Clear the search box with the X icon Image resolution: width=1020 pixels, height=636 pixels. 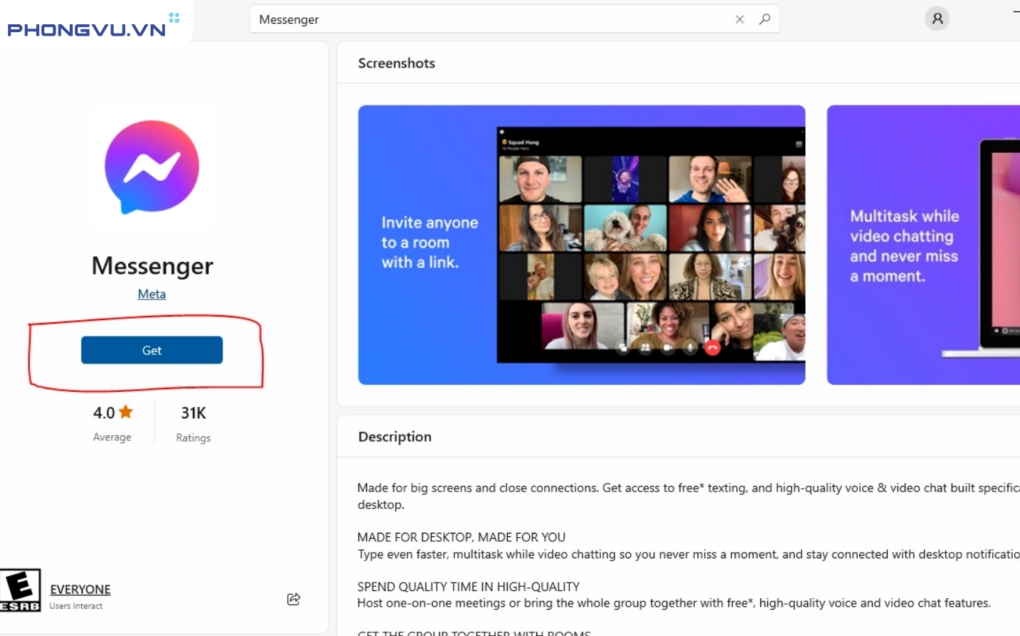click(740, 19)
